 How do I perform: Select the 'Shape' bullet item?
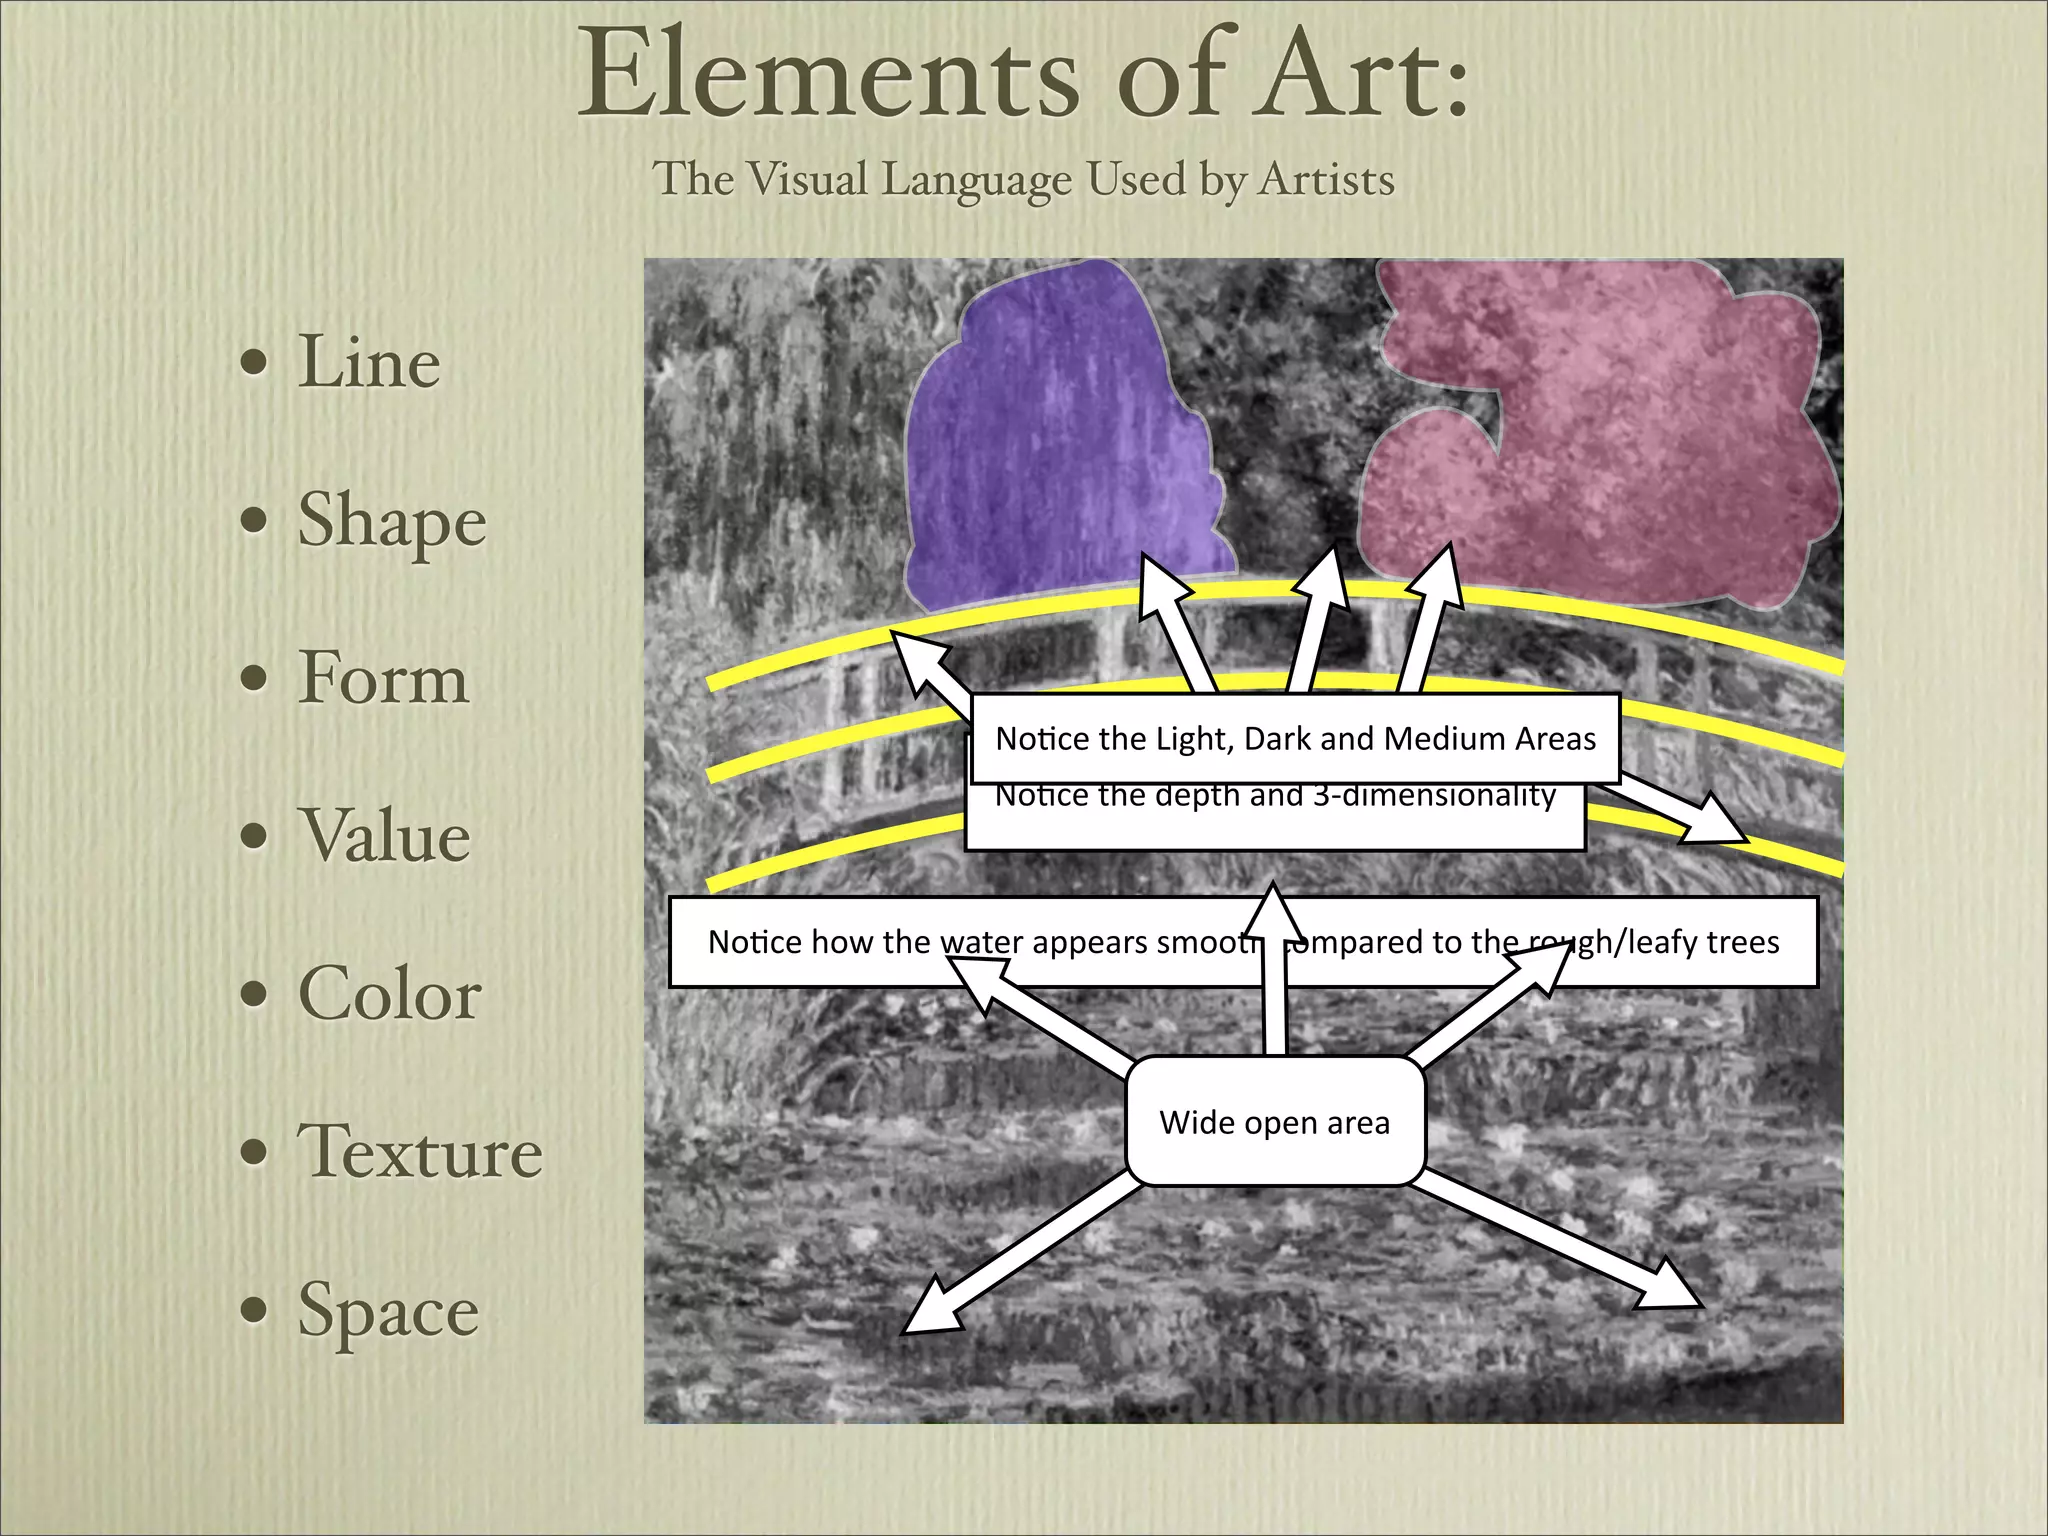(392, 521)
